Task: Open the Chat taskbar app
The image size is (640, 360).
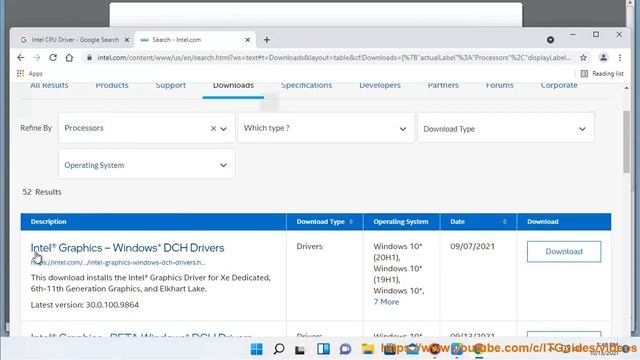Action: [x=345, y=349]
